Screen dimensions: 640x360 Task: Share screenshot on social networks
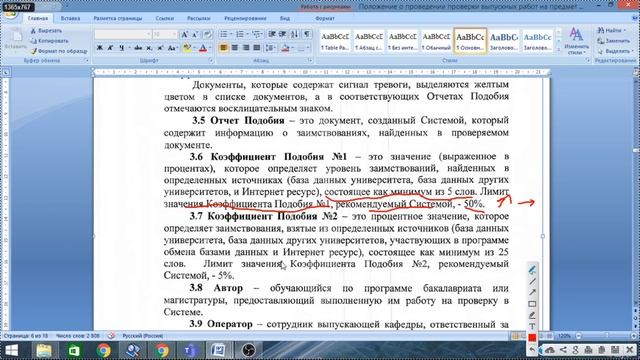coord(563,350)
